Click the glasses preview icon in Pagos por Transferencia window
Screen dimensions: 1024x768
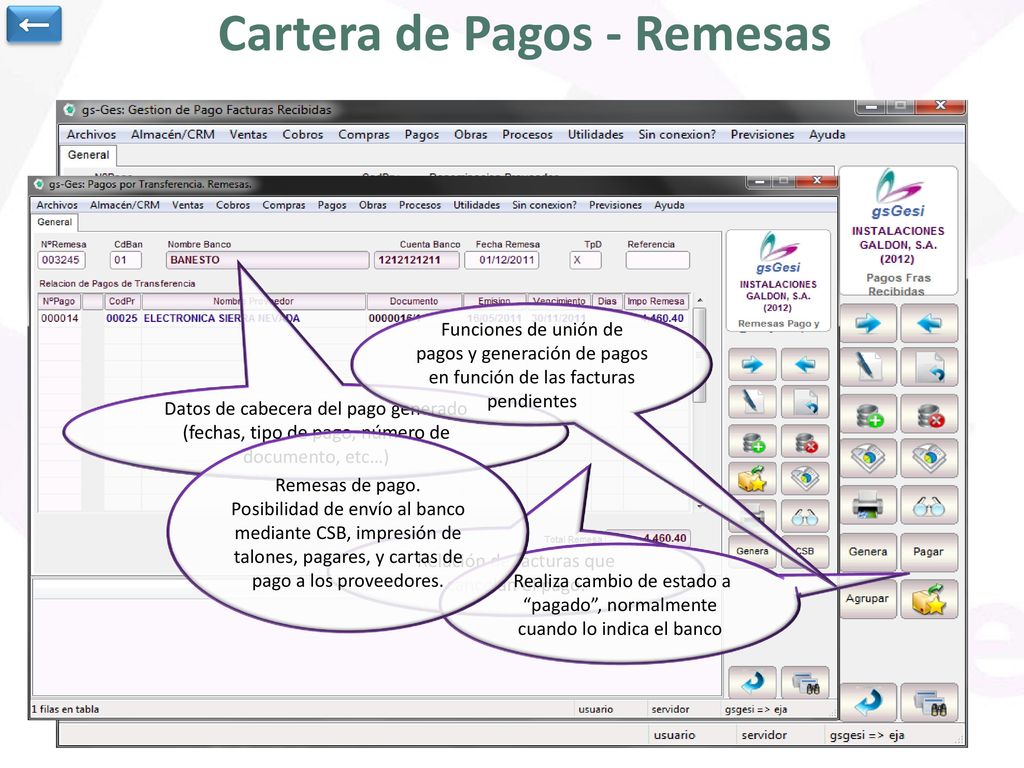tap(805, 517)
